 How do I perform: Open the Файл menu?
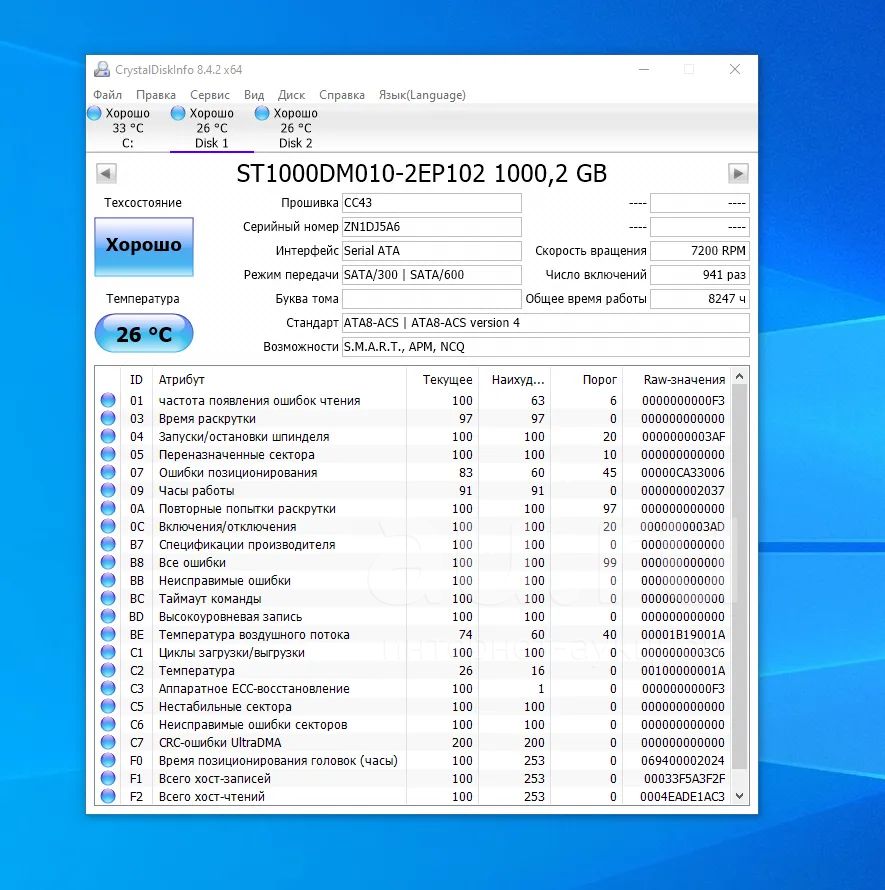[x=107, y=95]
